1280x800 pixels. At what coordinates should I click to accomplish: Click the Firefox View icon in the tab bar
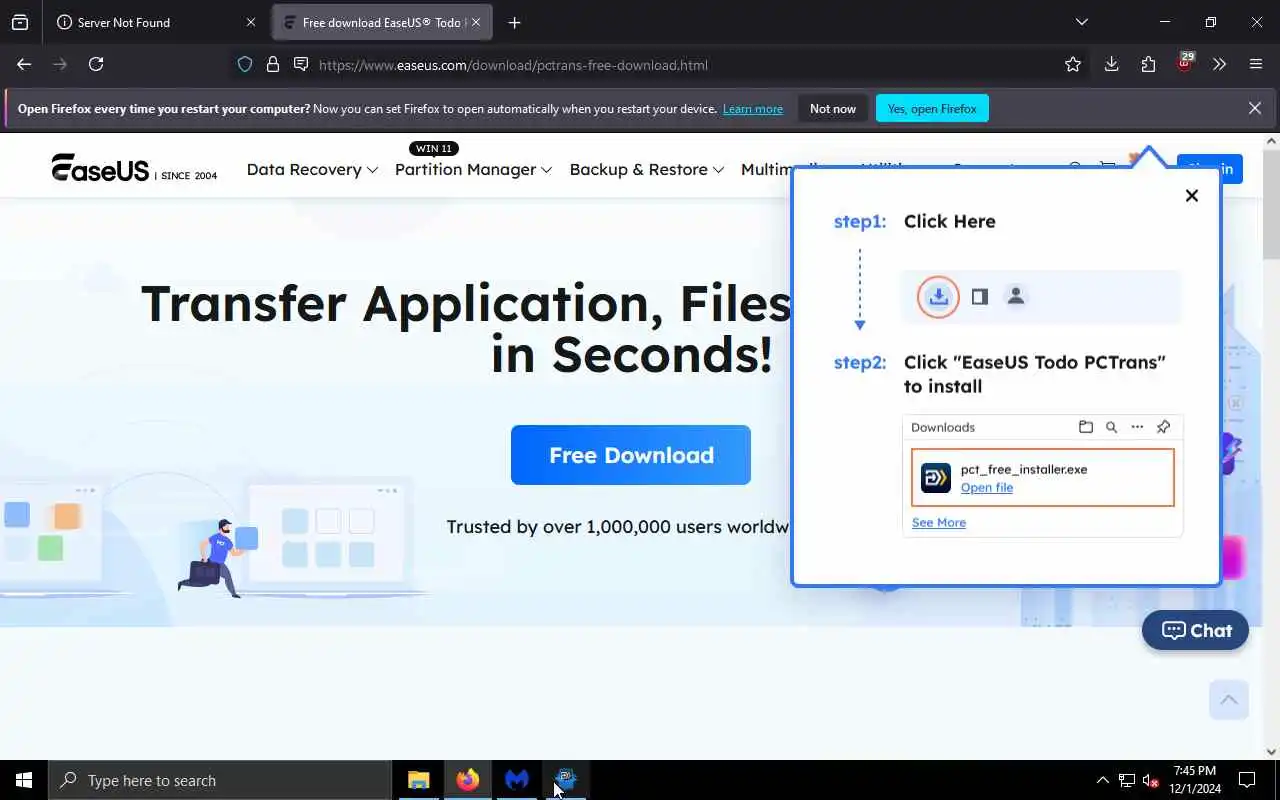tap(20, 22)
